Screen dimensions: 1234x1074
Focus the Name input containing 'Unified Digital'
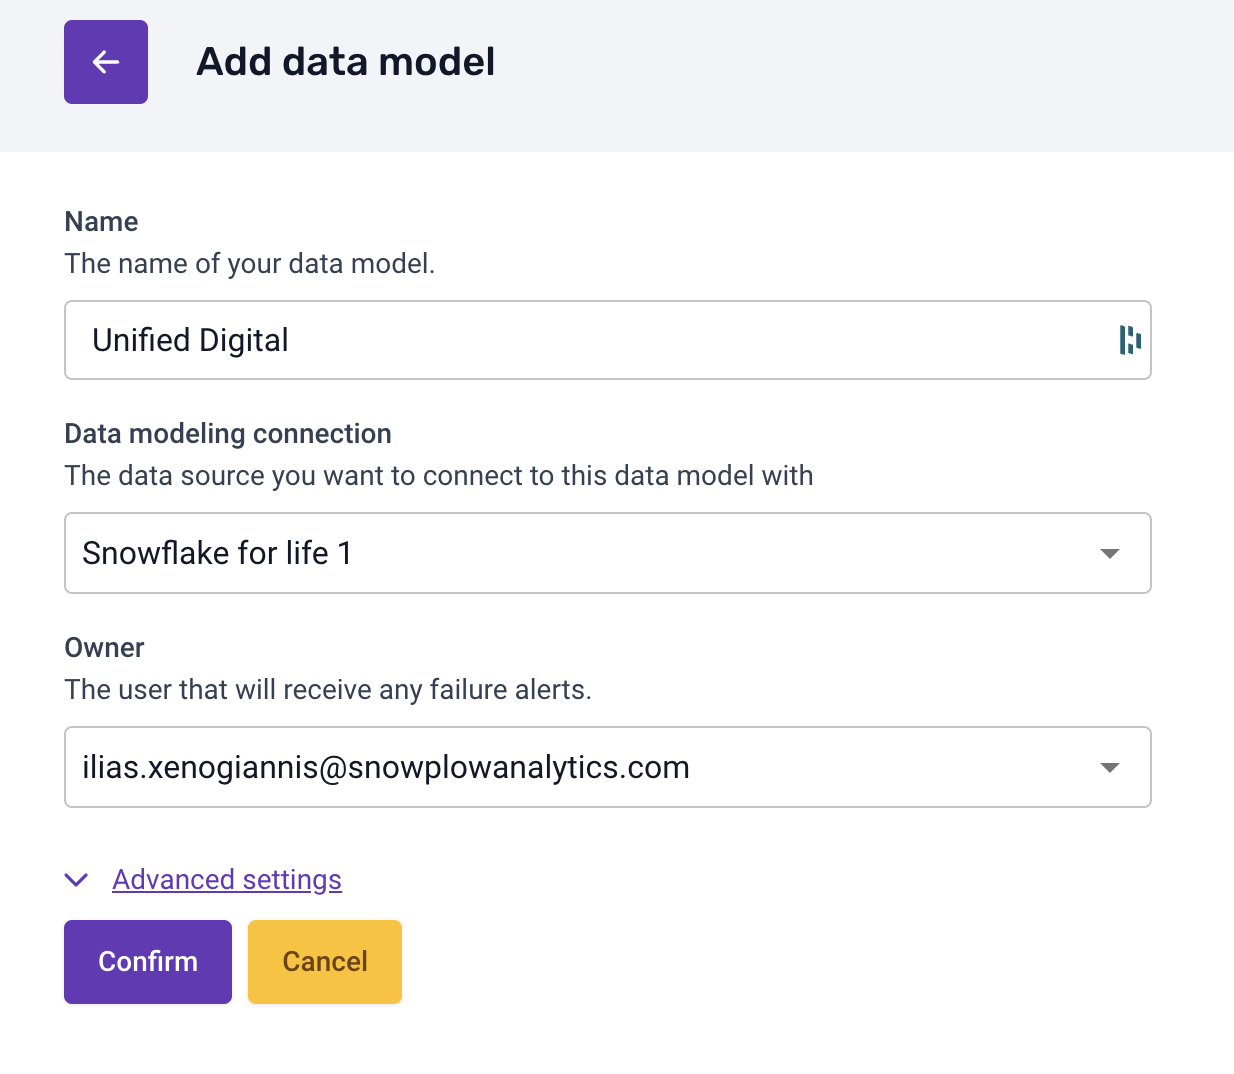pyautogui.click(x=600, y=340)
